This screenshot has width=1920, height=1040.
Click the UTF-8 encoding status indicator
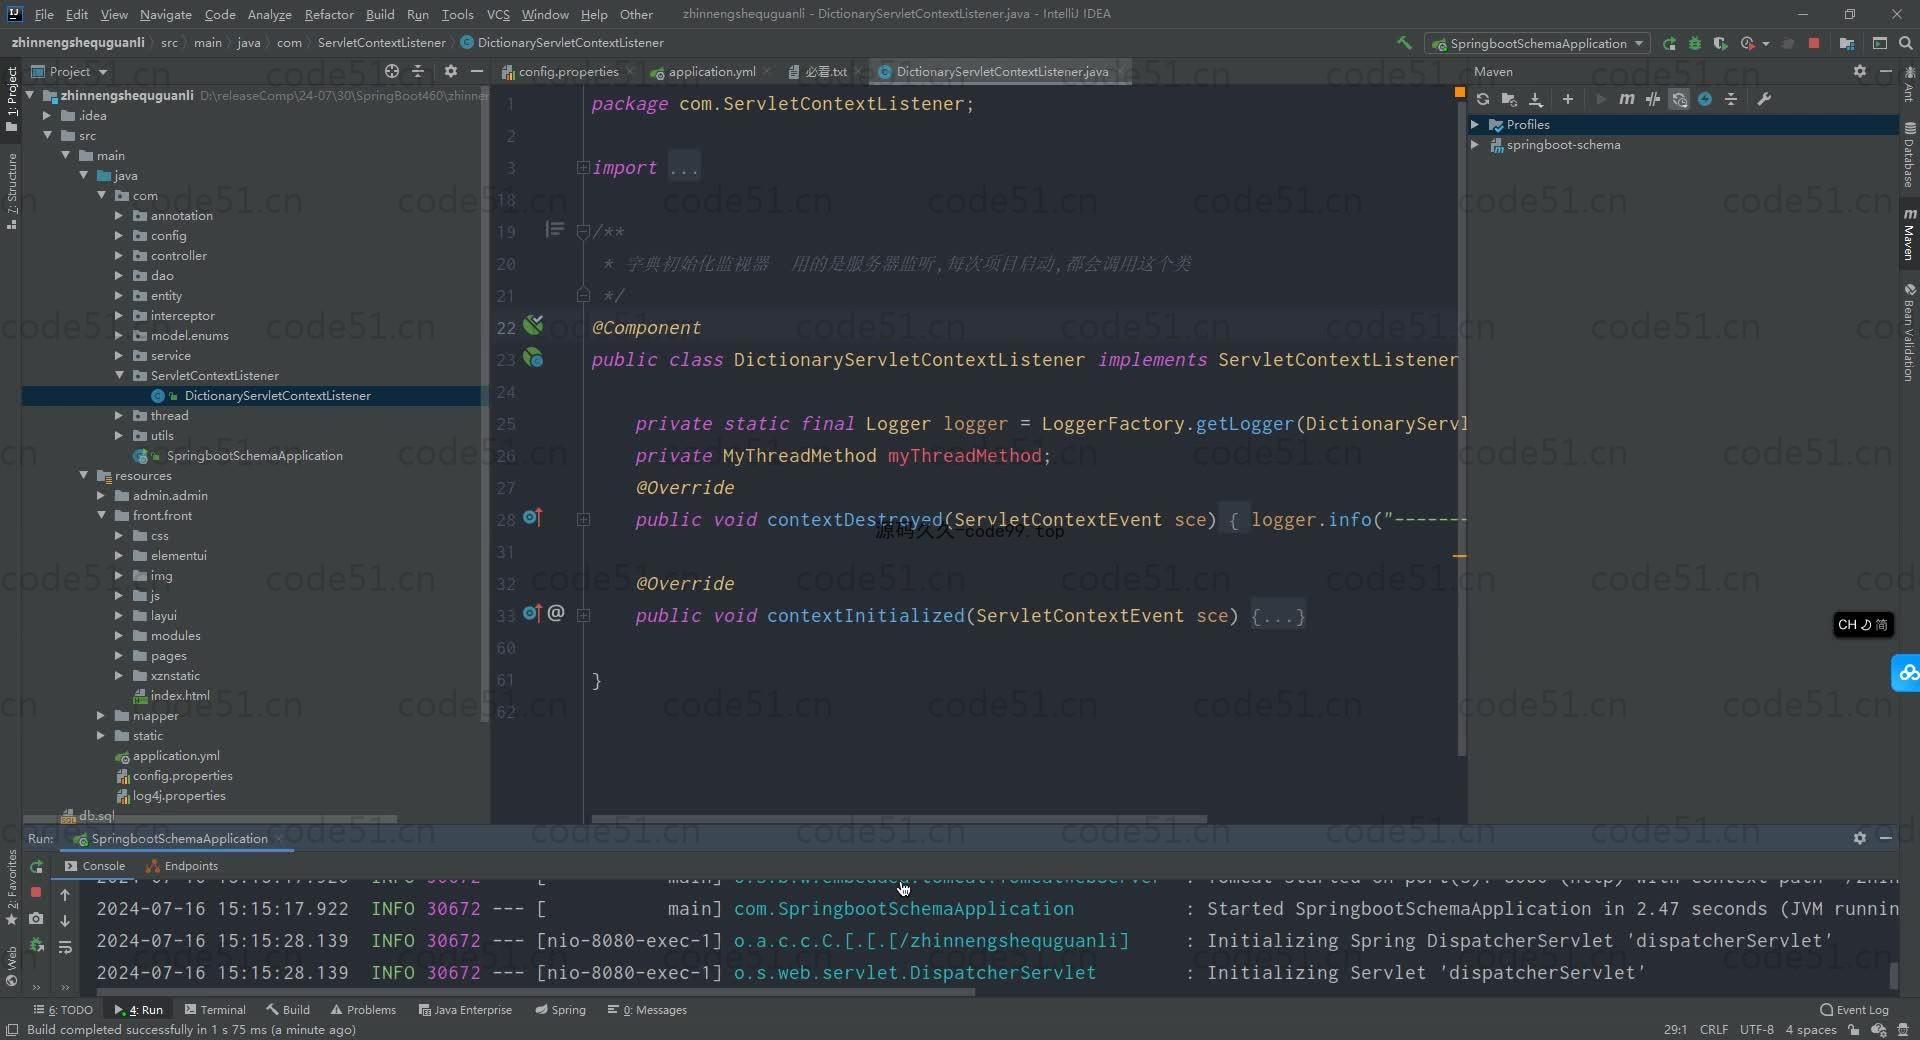tap(1756, 1029)
